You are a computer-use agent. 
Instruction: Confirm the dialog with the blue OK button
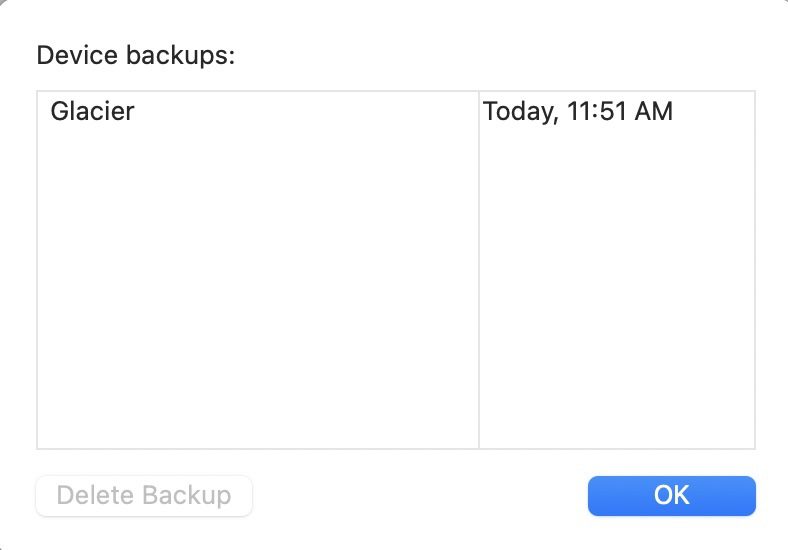[671, 495]
